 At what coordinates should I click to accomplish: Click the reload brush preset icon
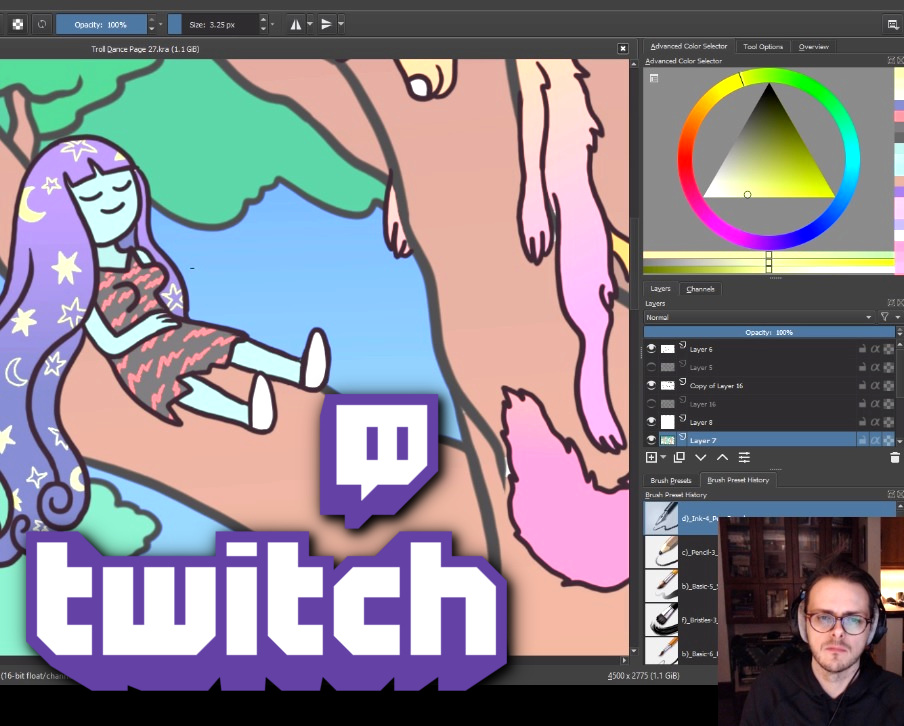pos(42,24)
